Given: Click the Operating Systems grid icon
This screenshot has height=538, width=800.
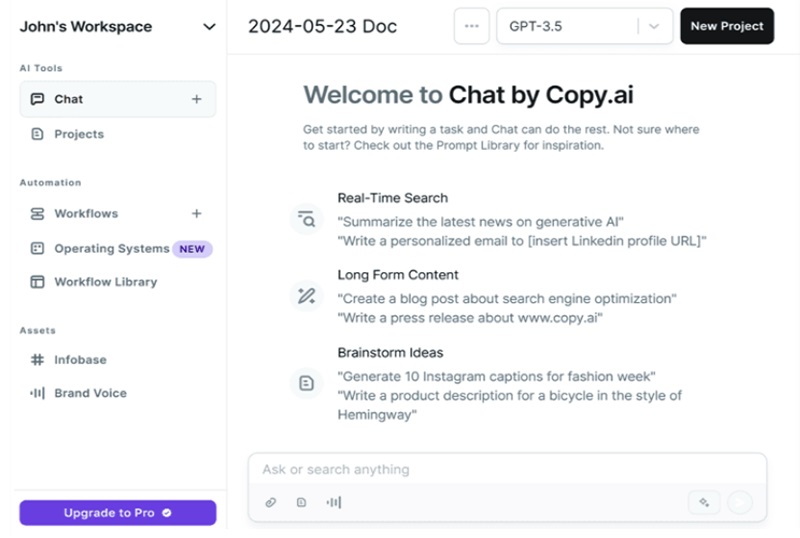Looking at the screenshot, I should 37,249.
